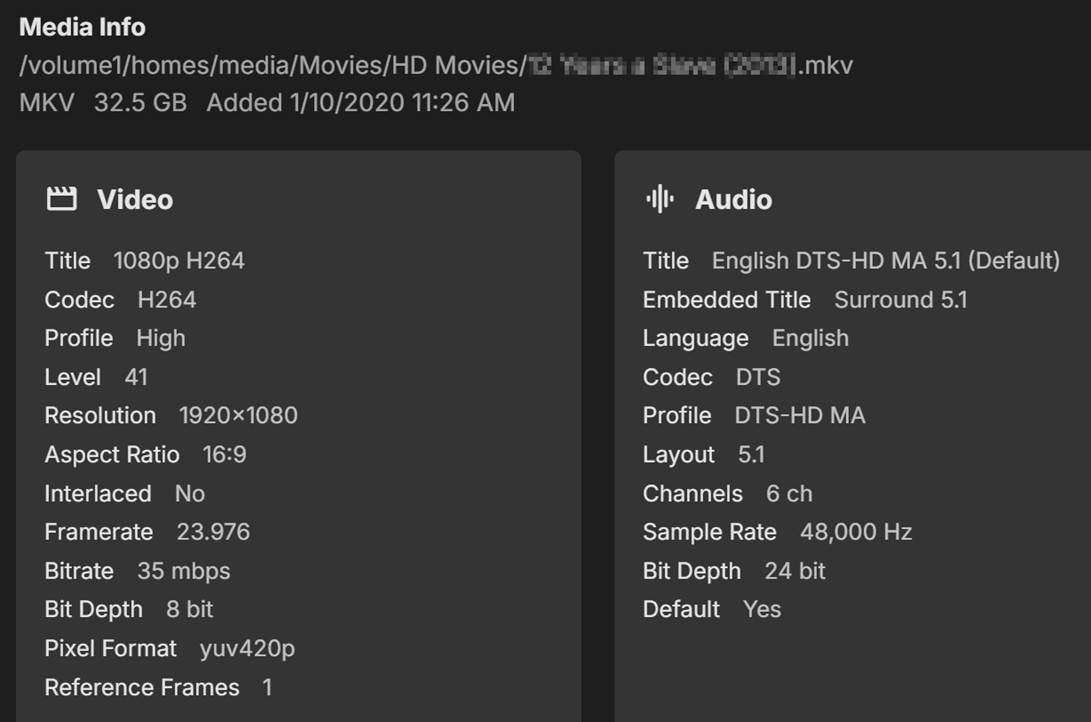Select the English DTS-HD MA 5.1 audio title
The width and height of the screenshot is (1091, 722).
coord(885,261)
